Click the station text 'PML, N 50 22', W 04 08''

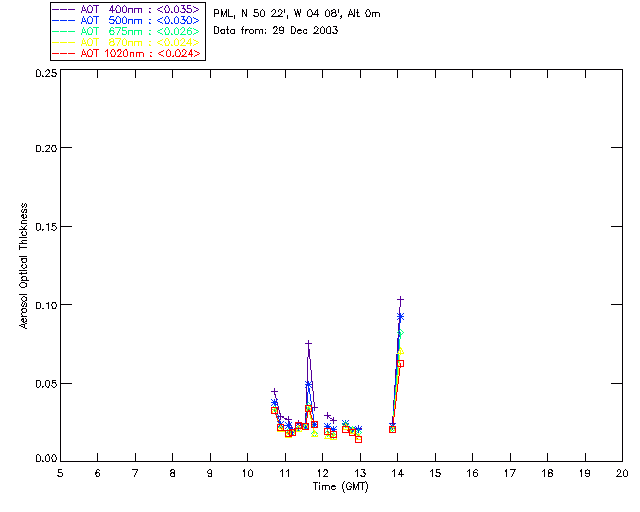(x=278, y=13)
